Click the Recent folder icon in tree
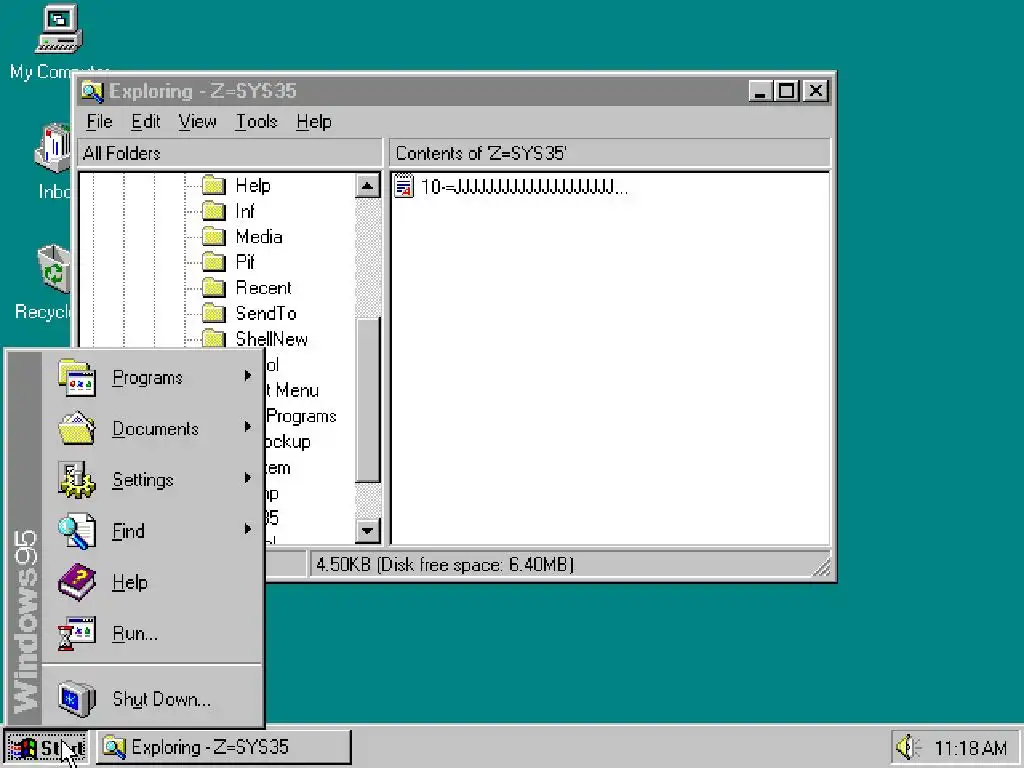Viewport: 1024px width, 768px height. (x=214, y=287)
